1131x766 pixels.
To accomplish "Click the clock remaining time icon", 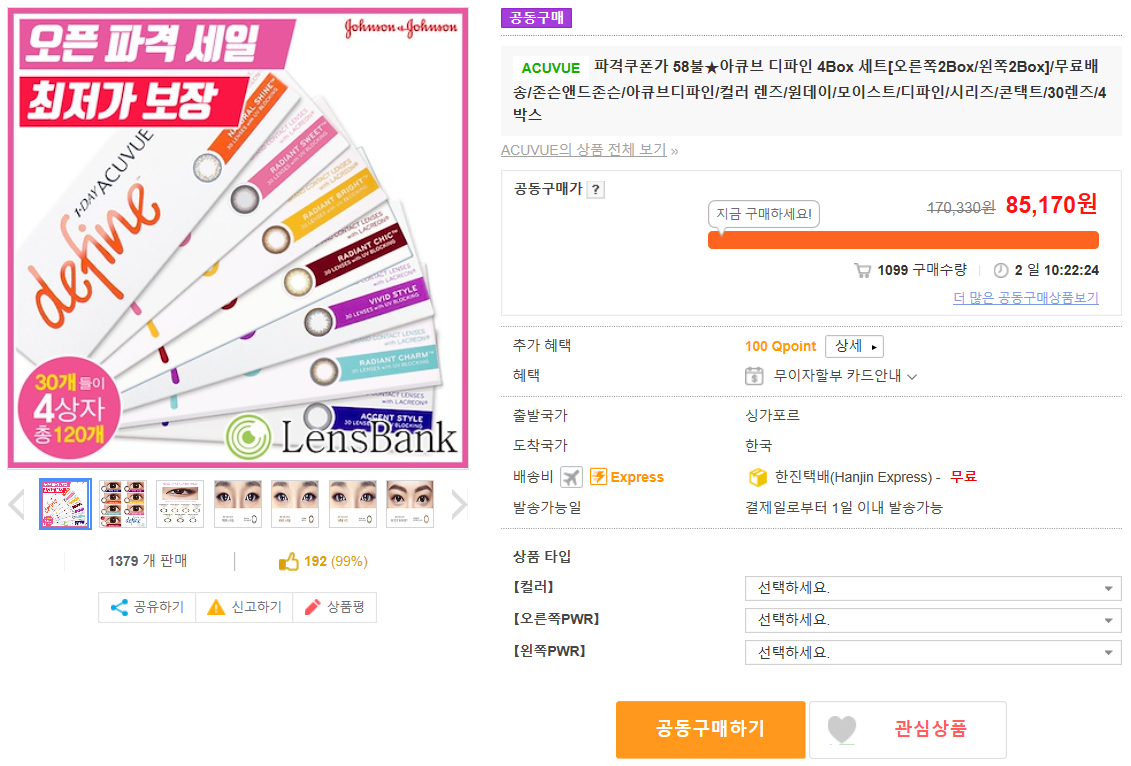I will [x=1001, y=270].
